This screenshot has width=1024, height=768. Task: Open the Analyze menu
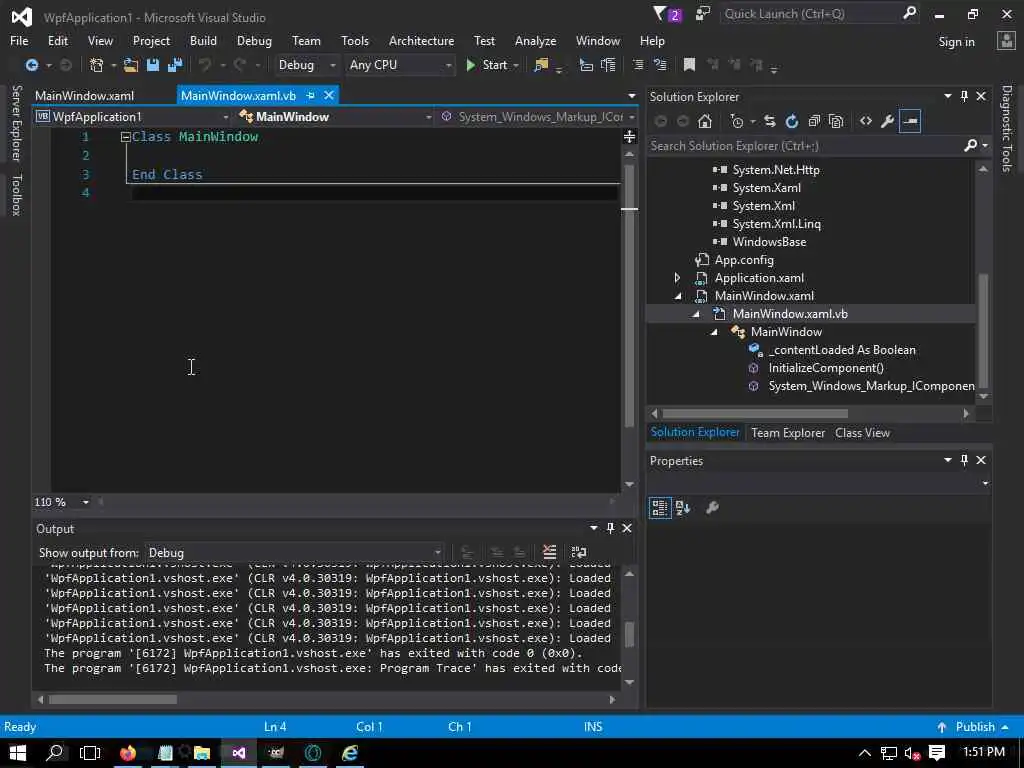(x=535, y=40)
